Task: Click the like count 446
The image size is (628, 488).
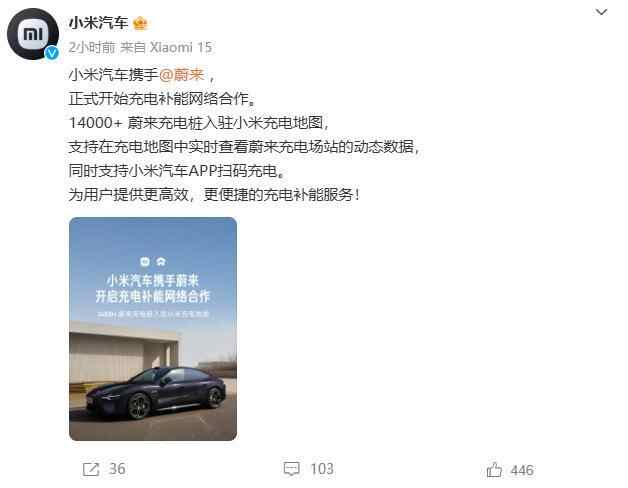Action: click(x=522, y=470)
